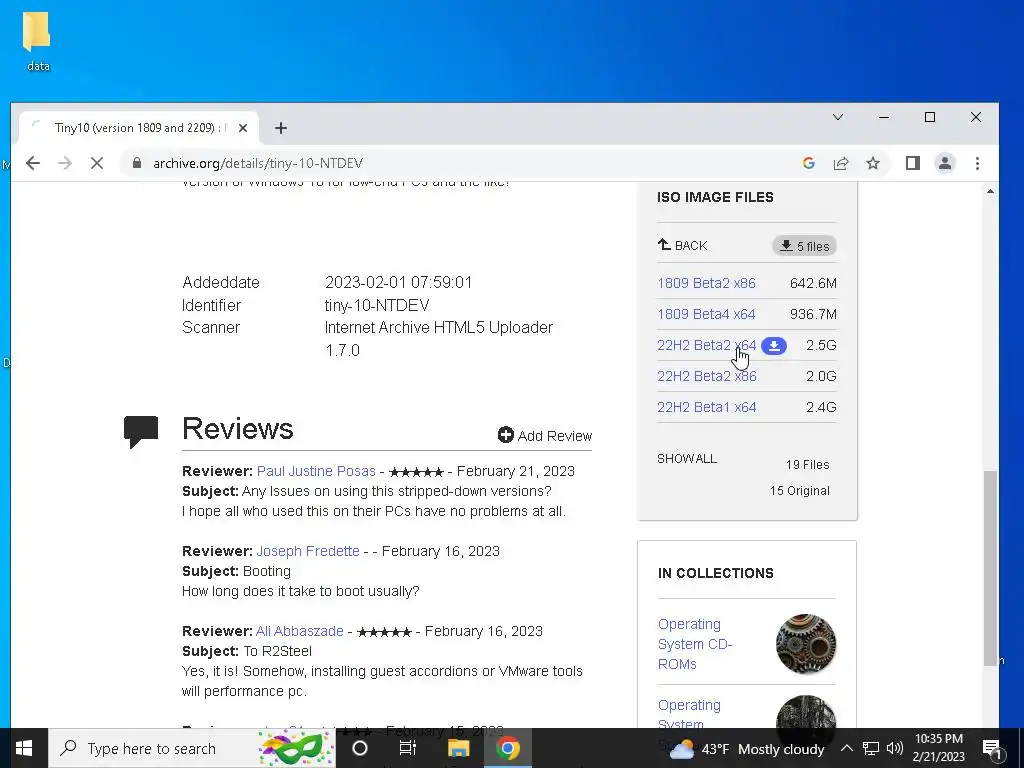Image resolution: width=1024 pixels, height=768 pixels.
Task: Click the volume speaker tray icon
Action: coord(895,748)
